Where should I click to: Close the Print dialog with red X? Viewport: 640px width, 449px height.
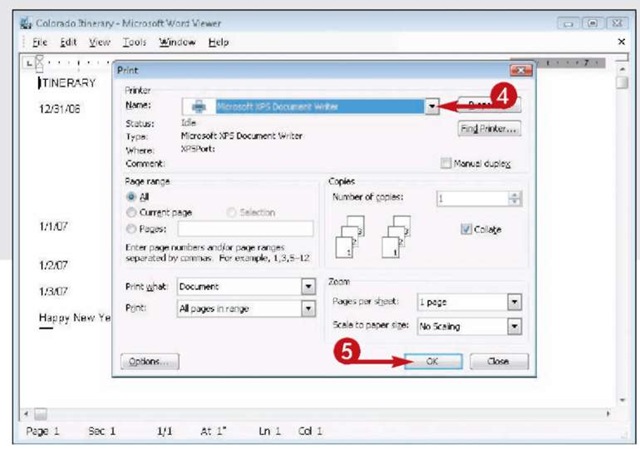[x=521, y=71]
